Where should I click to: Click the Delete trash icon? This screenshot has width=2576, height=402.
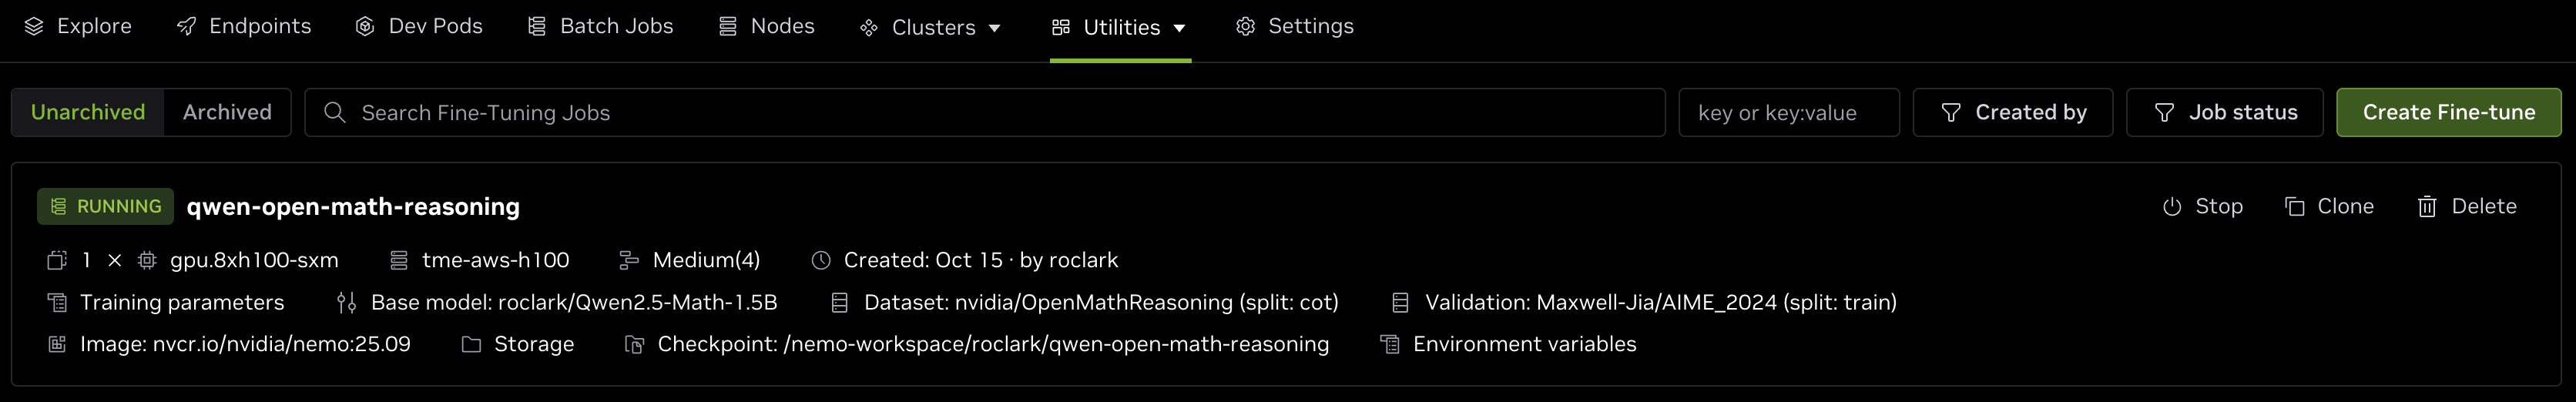[2426, 207]
